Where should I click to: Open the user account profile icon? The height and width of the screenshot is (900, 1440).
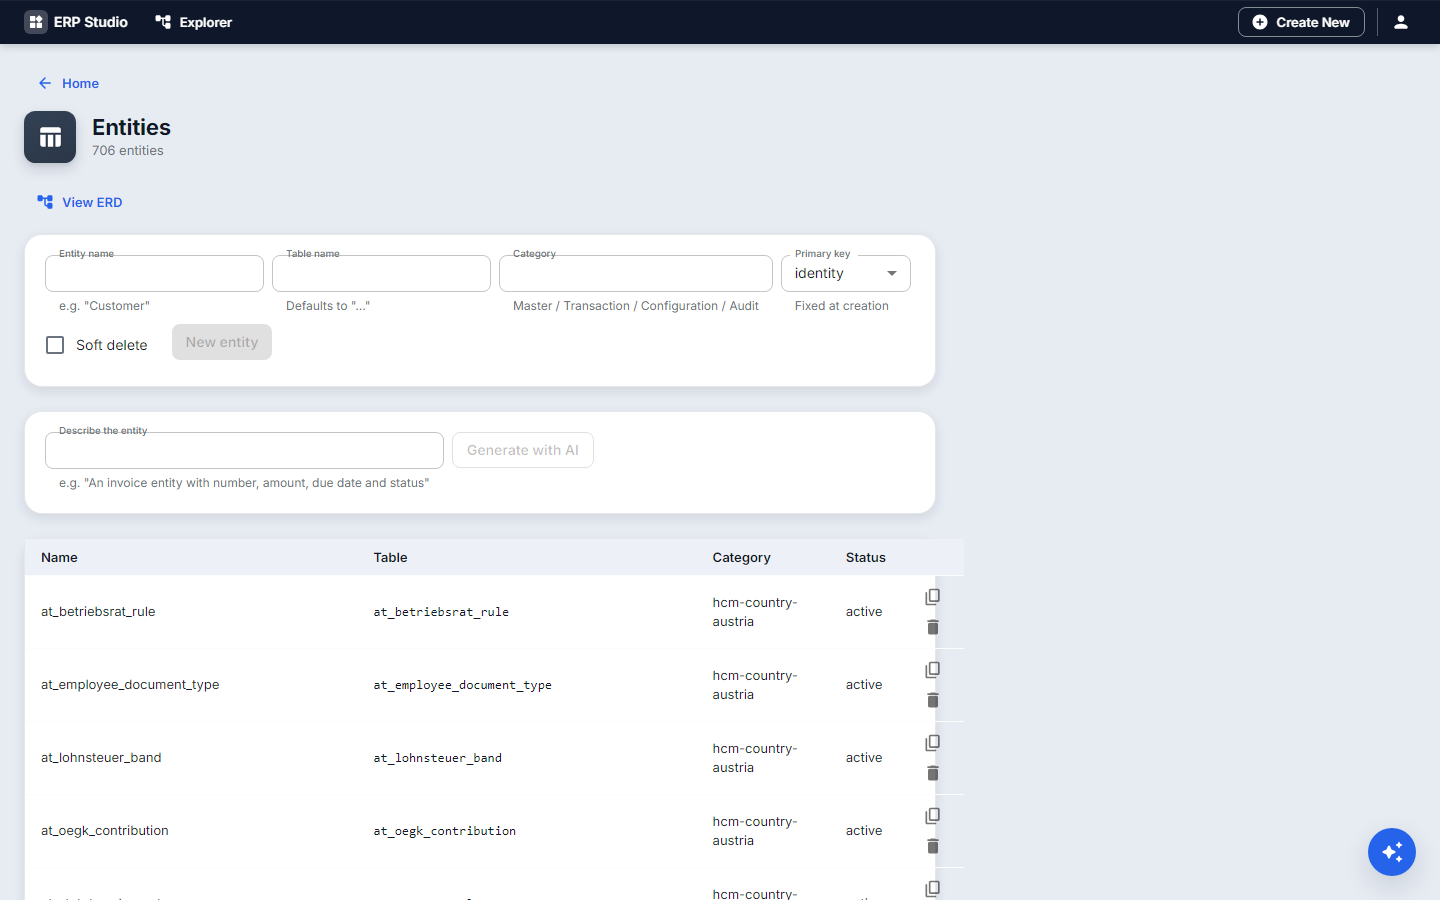pyautogui.click(x=1401, y=22)
